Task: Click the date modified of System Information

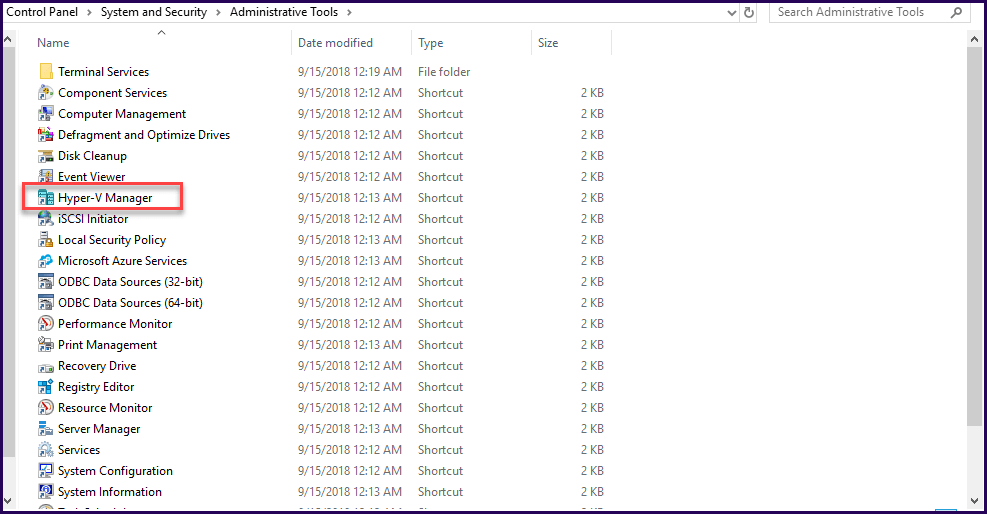Action: tap(350, 491)
